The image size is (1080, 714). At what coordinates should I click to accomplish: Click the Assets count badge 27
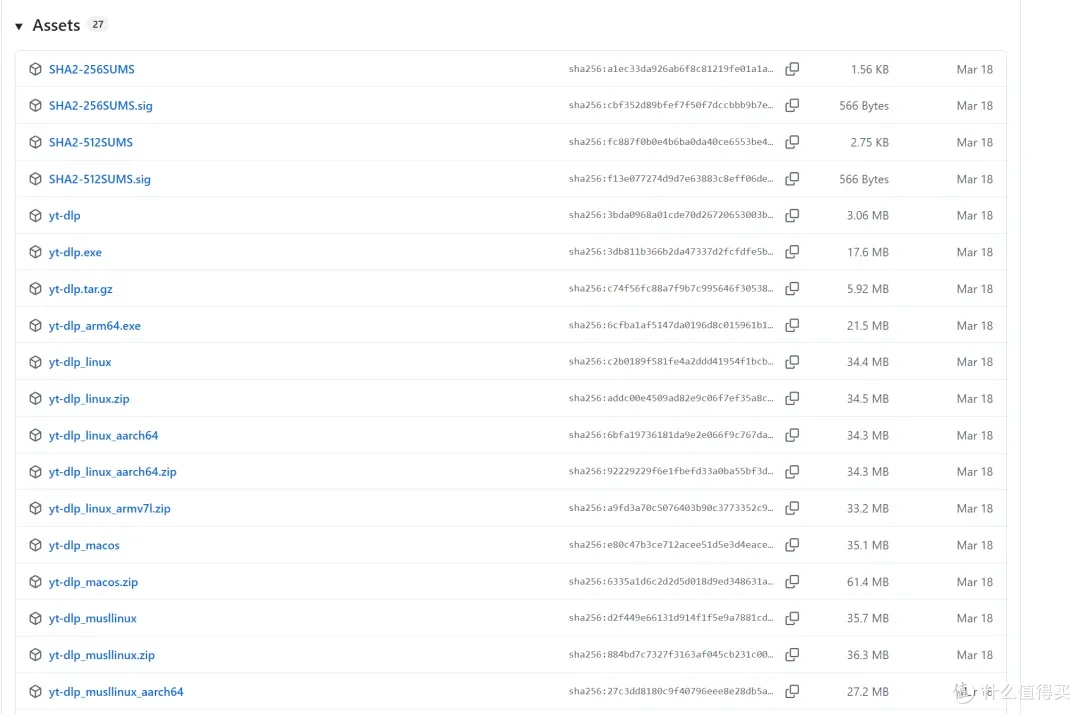[x=98, y=25]
